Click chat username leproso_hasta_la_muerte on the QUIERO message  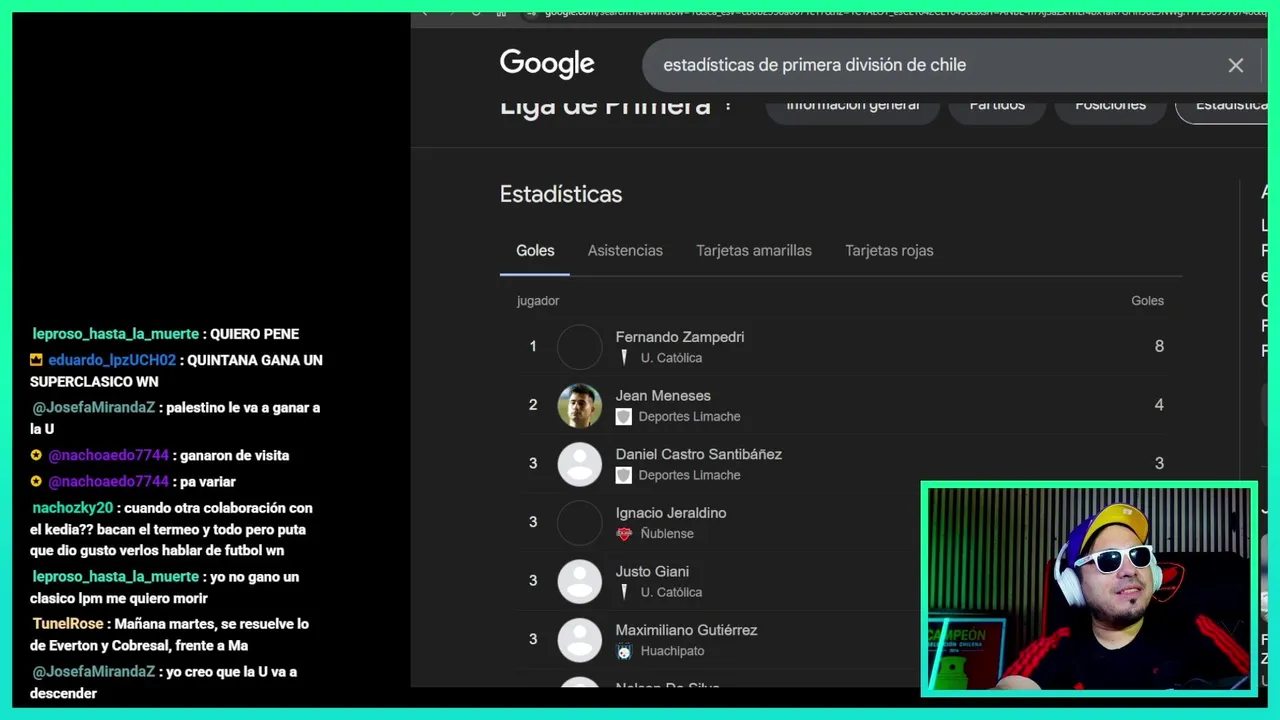click(x=116, y=334)
